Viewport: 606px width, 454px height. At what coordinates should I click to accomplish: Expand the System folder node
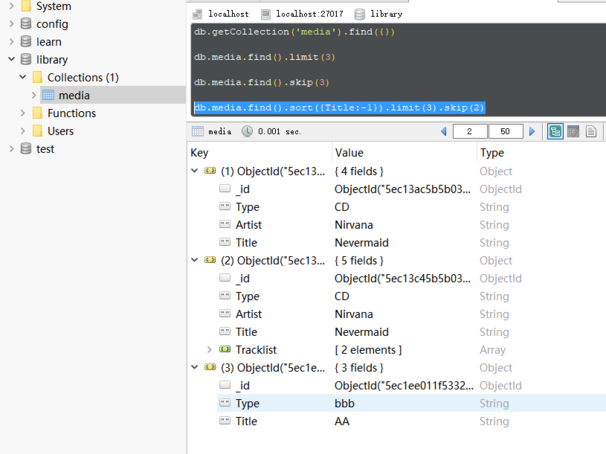(12, 6)
